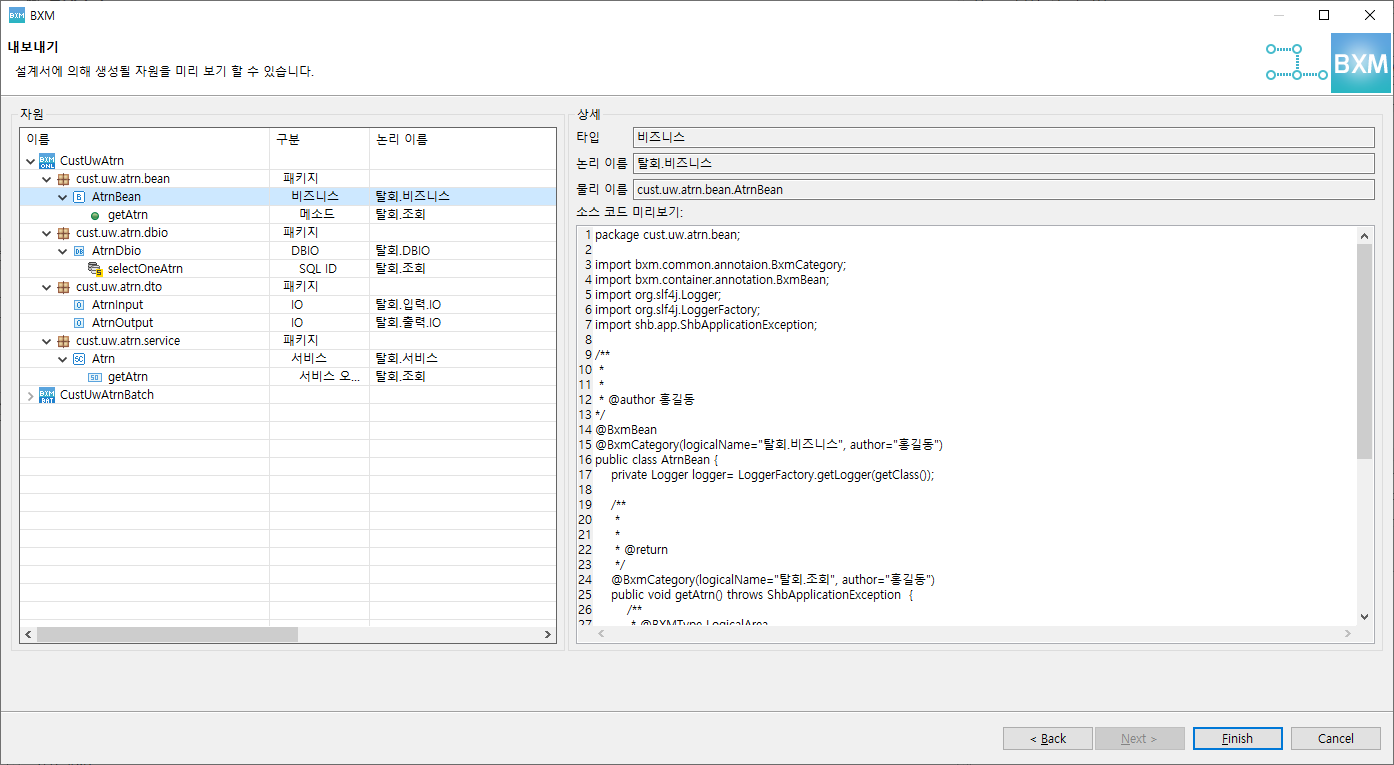The width and height of the screenshot is (1394, 765).
Task: Click the 물리 이름 text field
Action: coord(1003,189)
